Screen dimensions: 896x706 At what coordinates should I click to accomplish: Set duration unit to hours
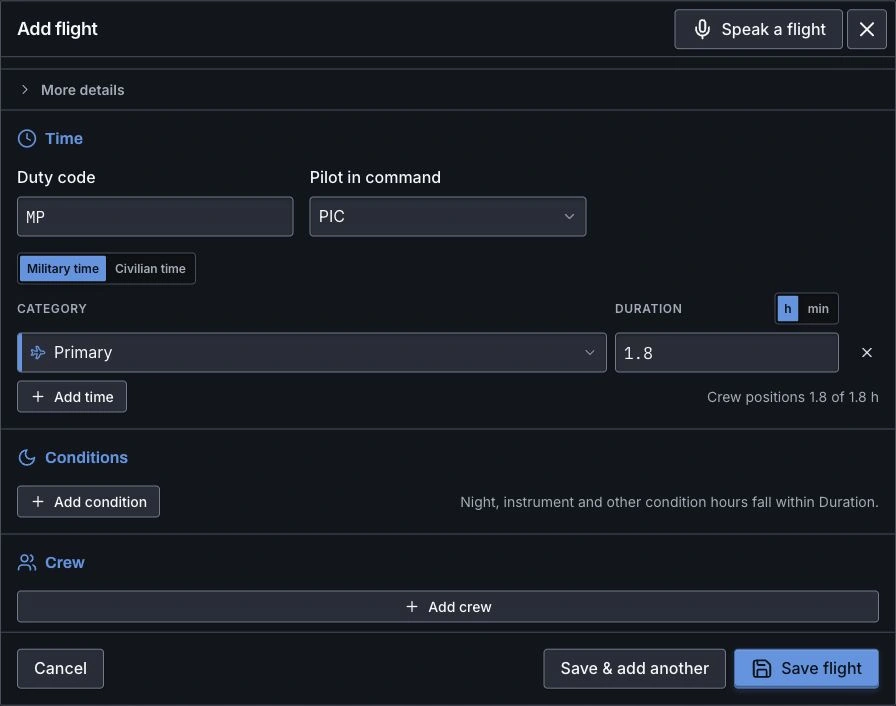787,308
